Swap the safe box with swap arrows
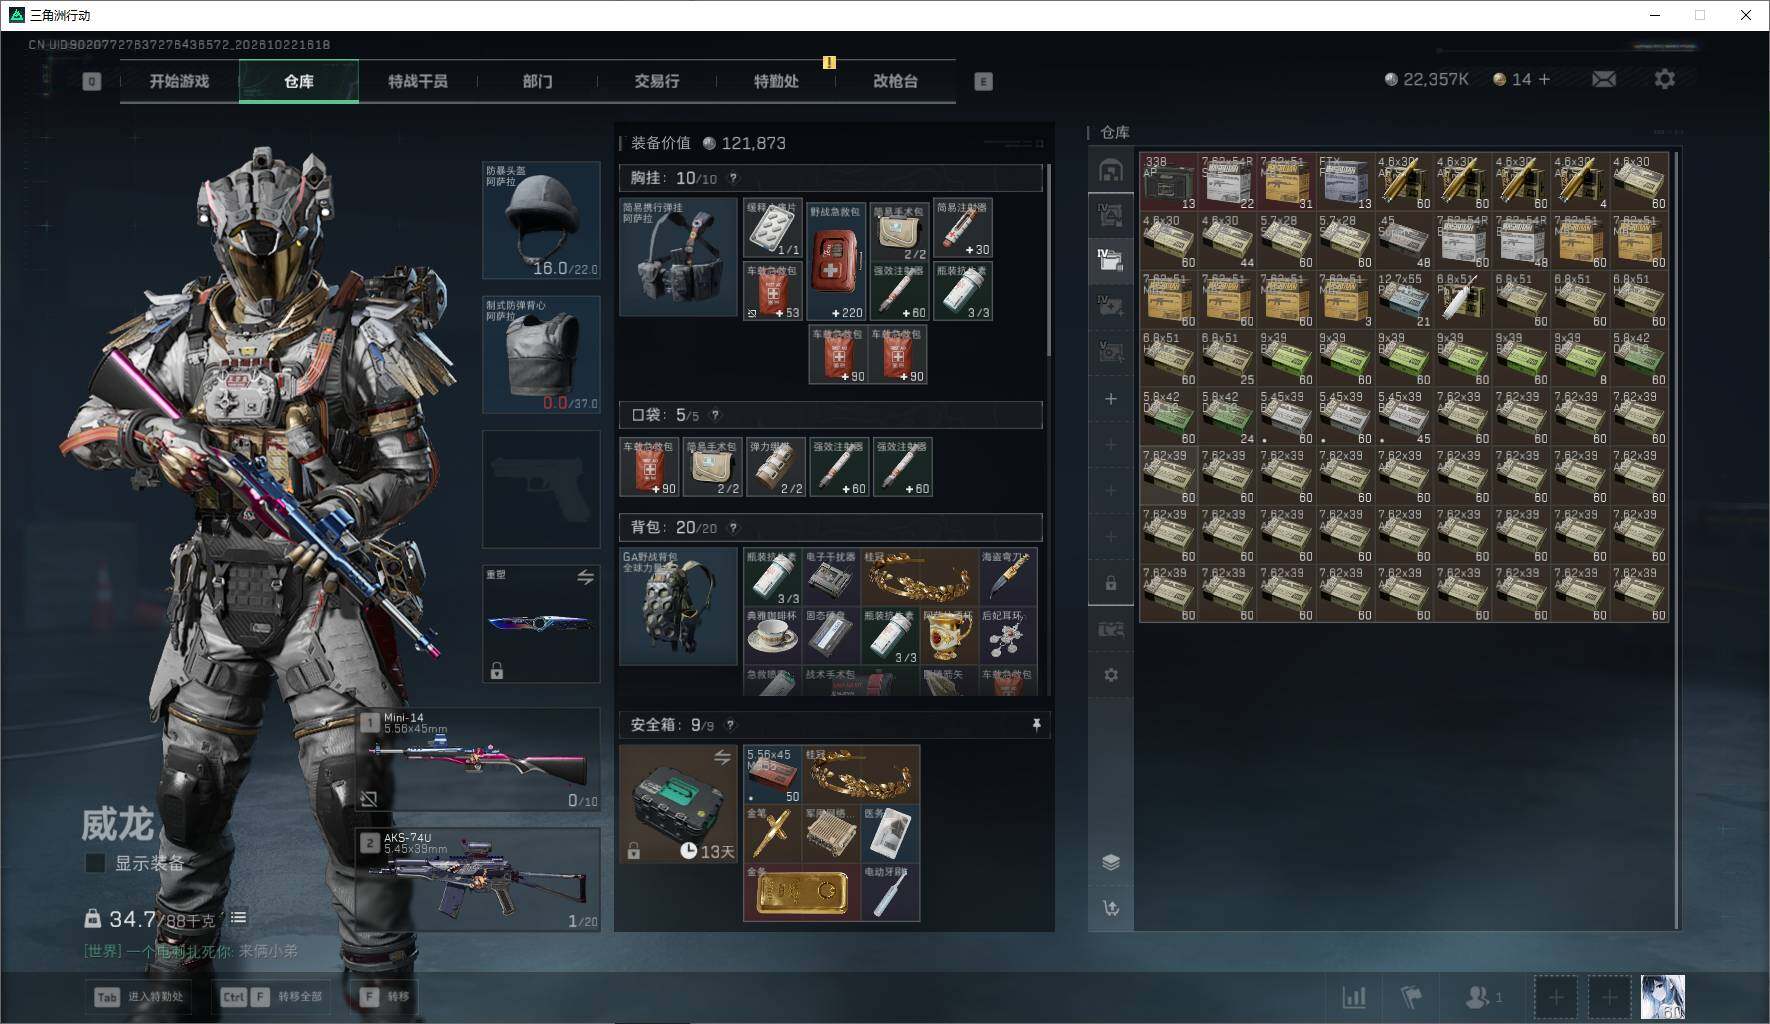Viewport: 1770px width, 1024px height. 722,758
